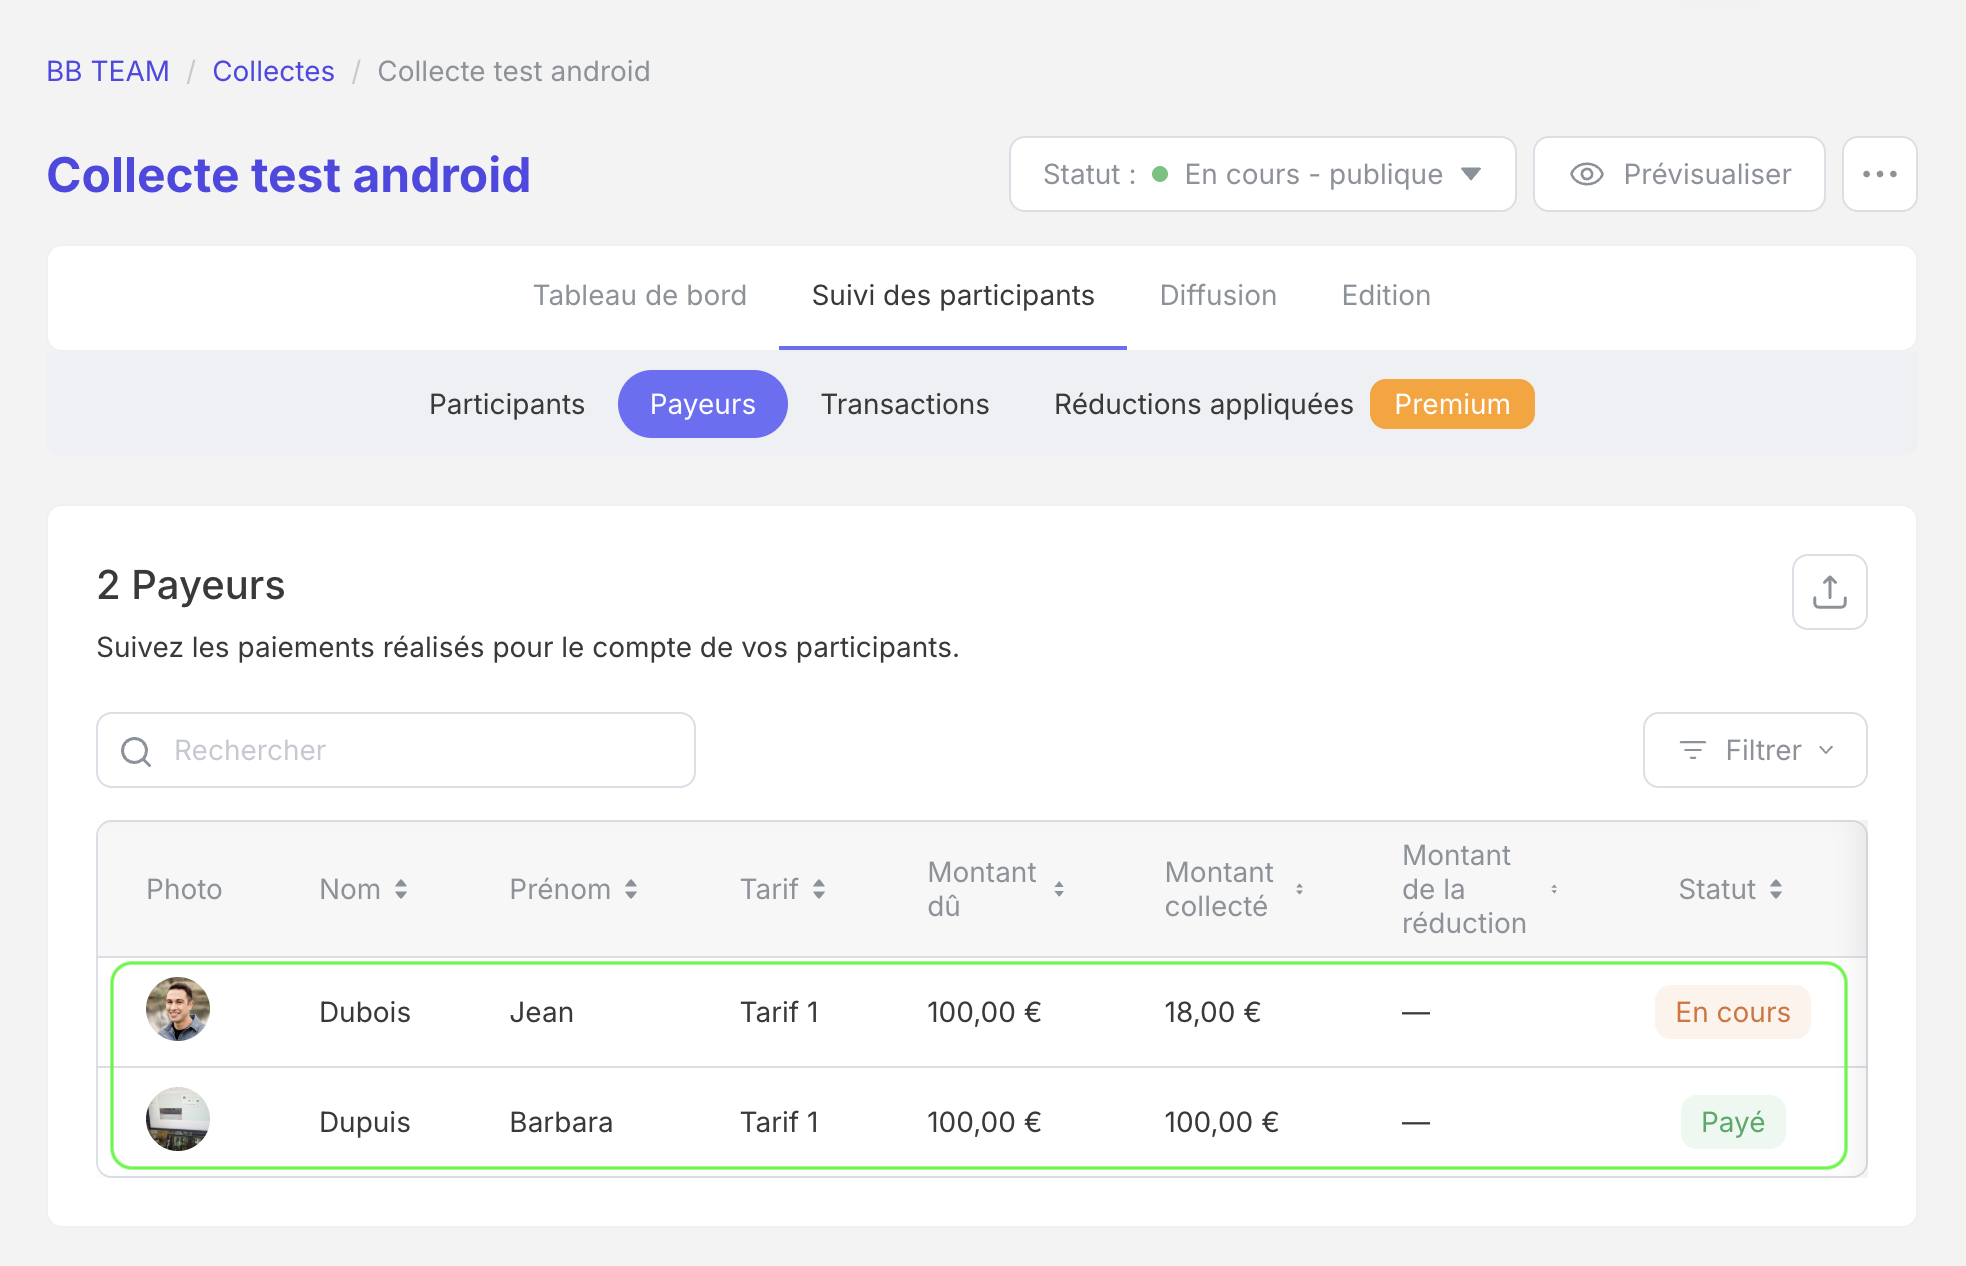Click the Prévisualiser eye button

(x=1679, y=174)
